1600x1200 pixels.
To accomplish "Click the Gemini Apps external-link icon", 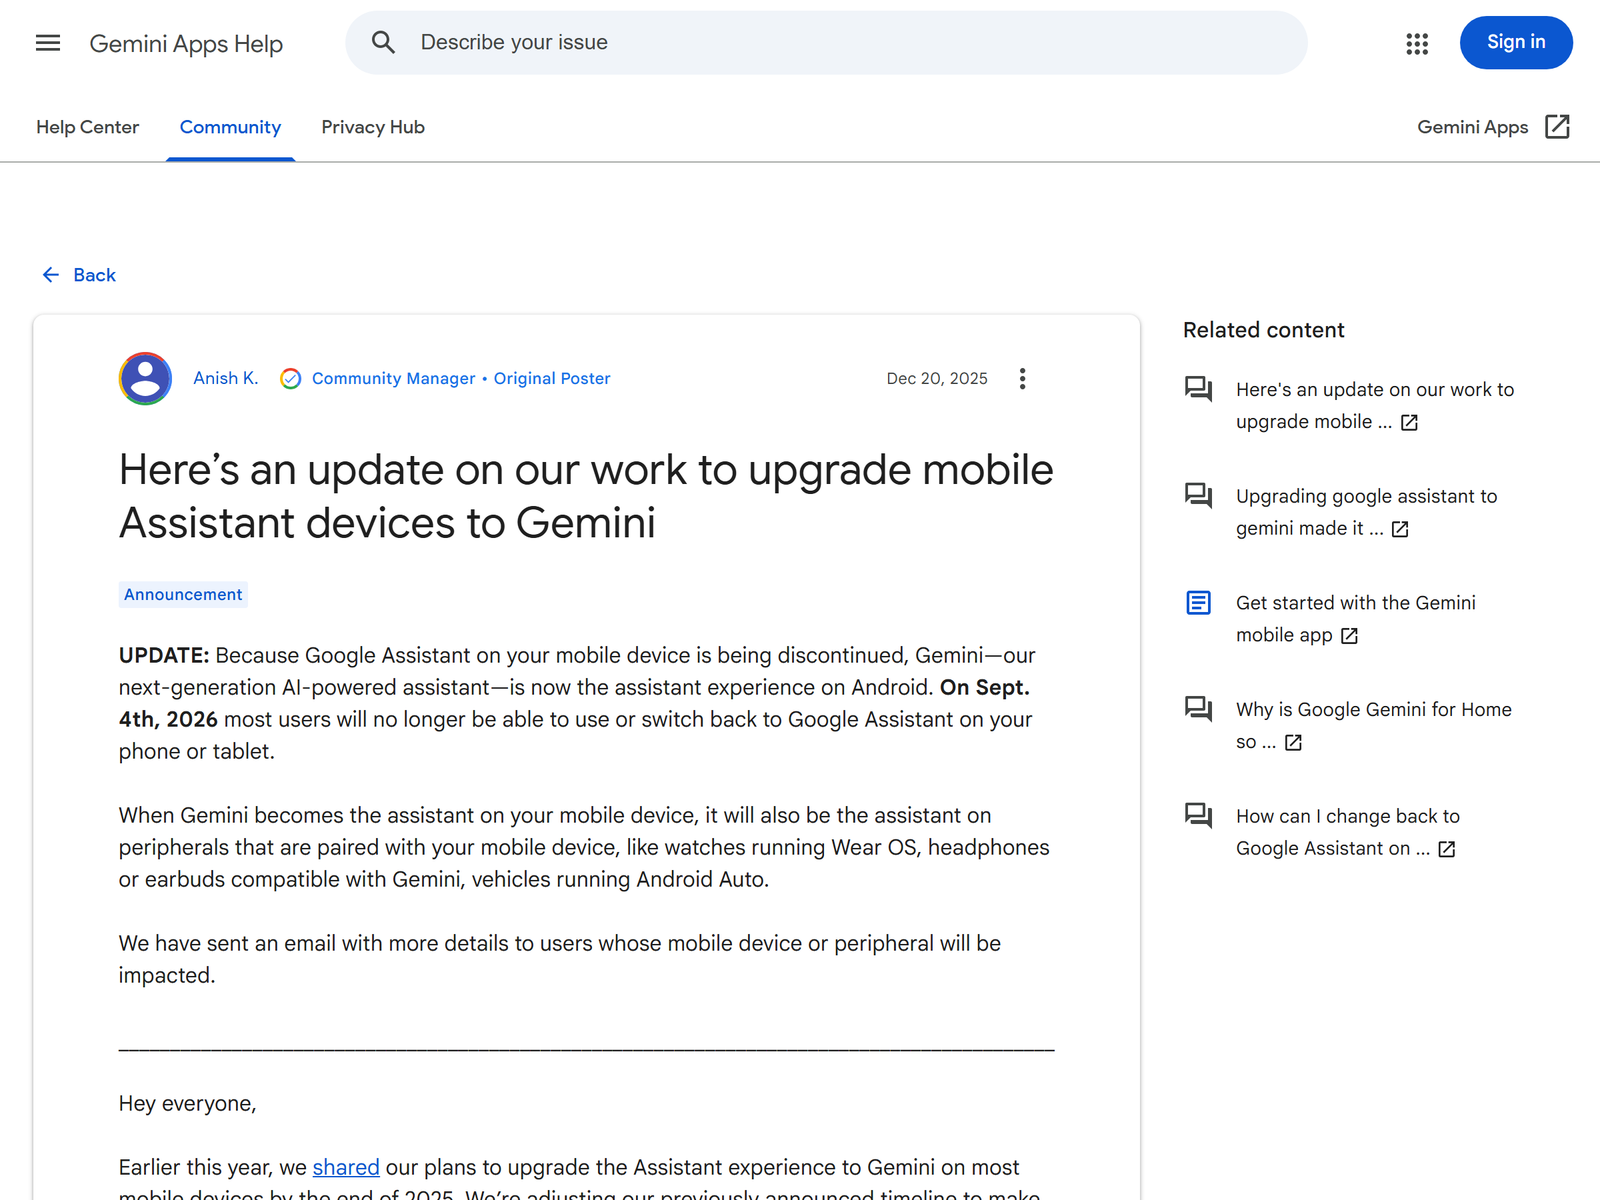I will coord(1557,127).
